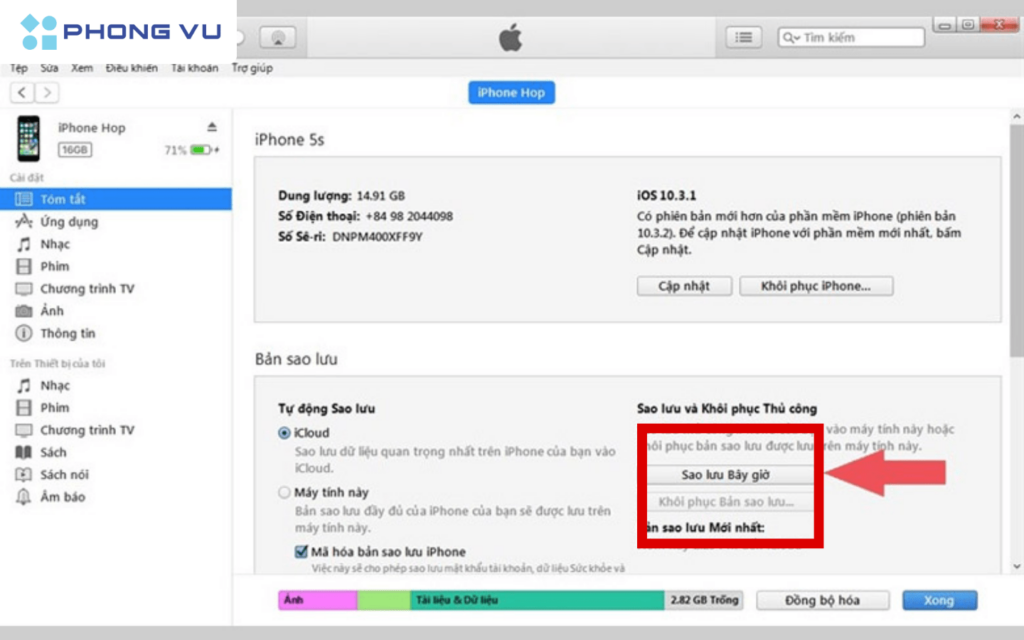This screenshot has width=1024, height=640.
Task: Open Sách nói in the device sidebar
Action: (64, 474)
